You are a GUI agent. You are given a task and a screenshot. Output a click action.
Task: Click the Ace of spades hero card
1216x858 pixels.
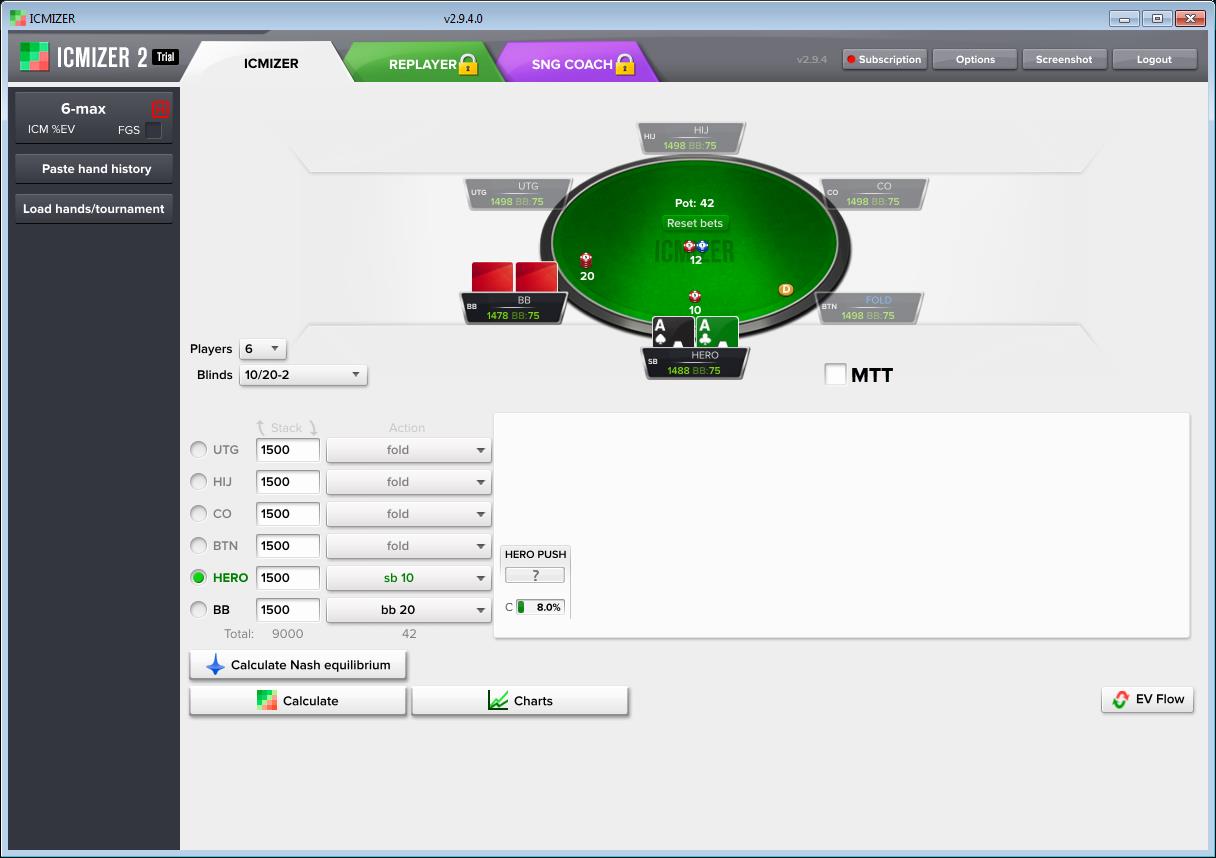[672, 332]
